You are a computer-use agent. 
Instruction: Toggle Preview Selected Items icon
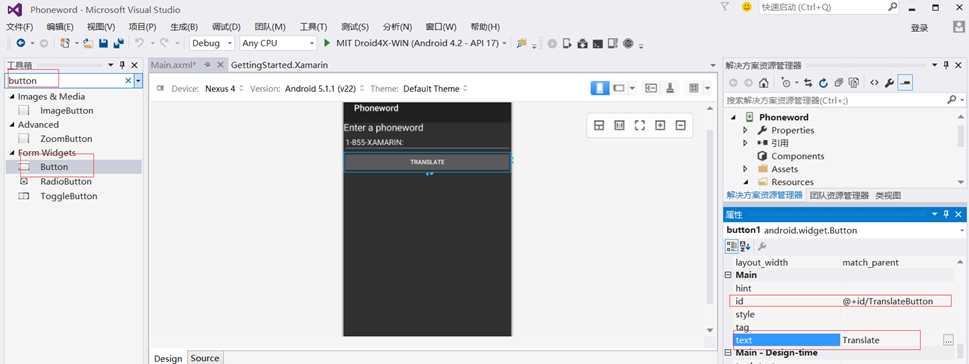pyautogui.click(x=905, y=82)
